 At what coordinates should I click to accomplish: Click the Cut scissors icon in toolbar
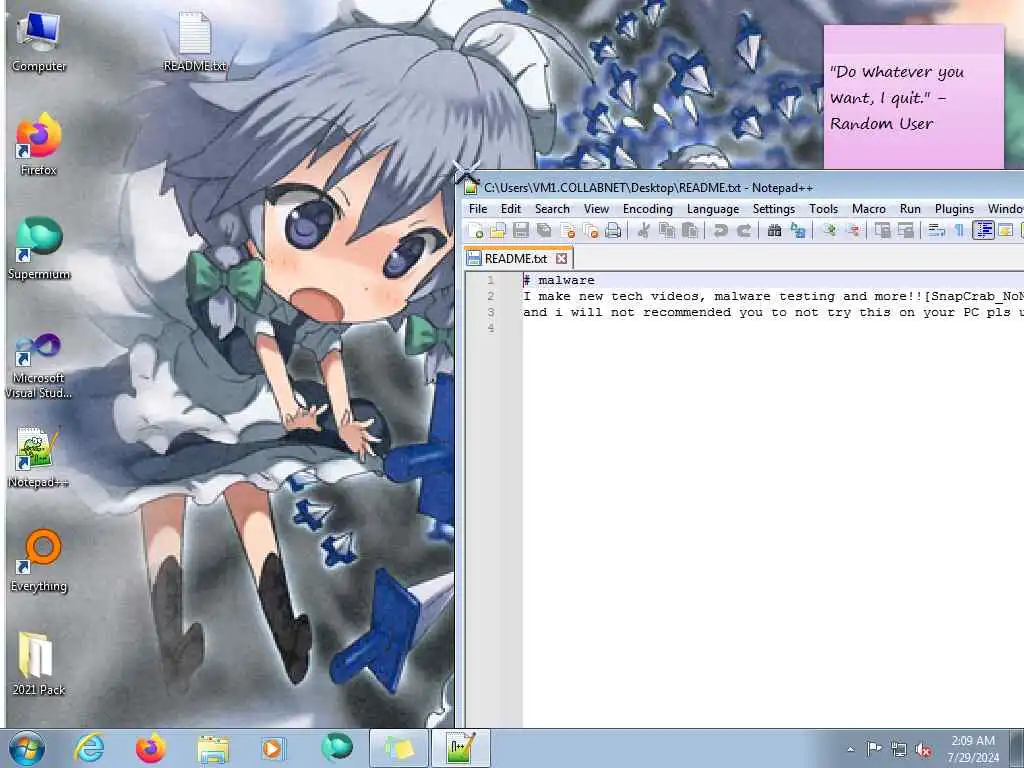tap(643, 230)
